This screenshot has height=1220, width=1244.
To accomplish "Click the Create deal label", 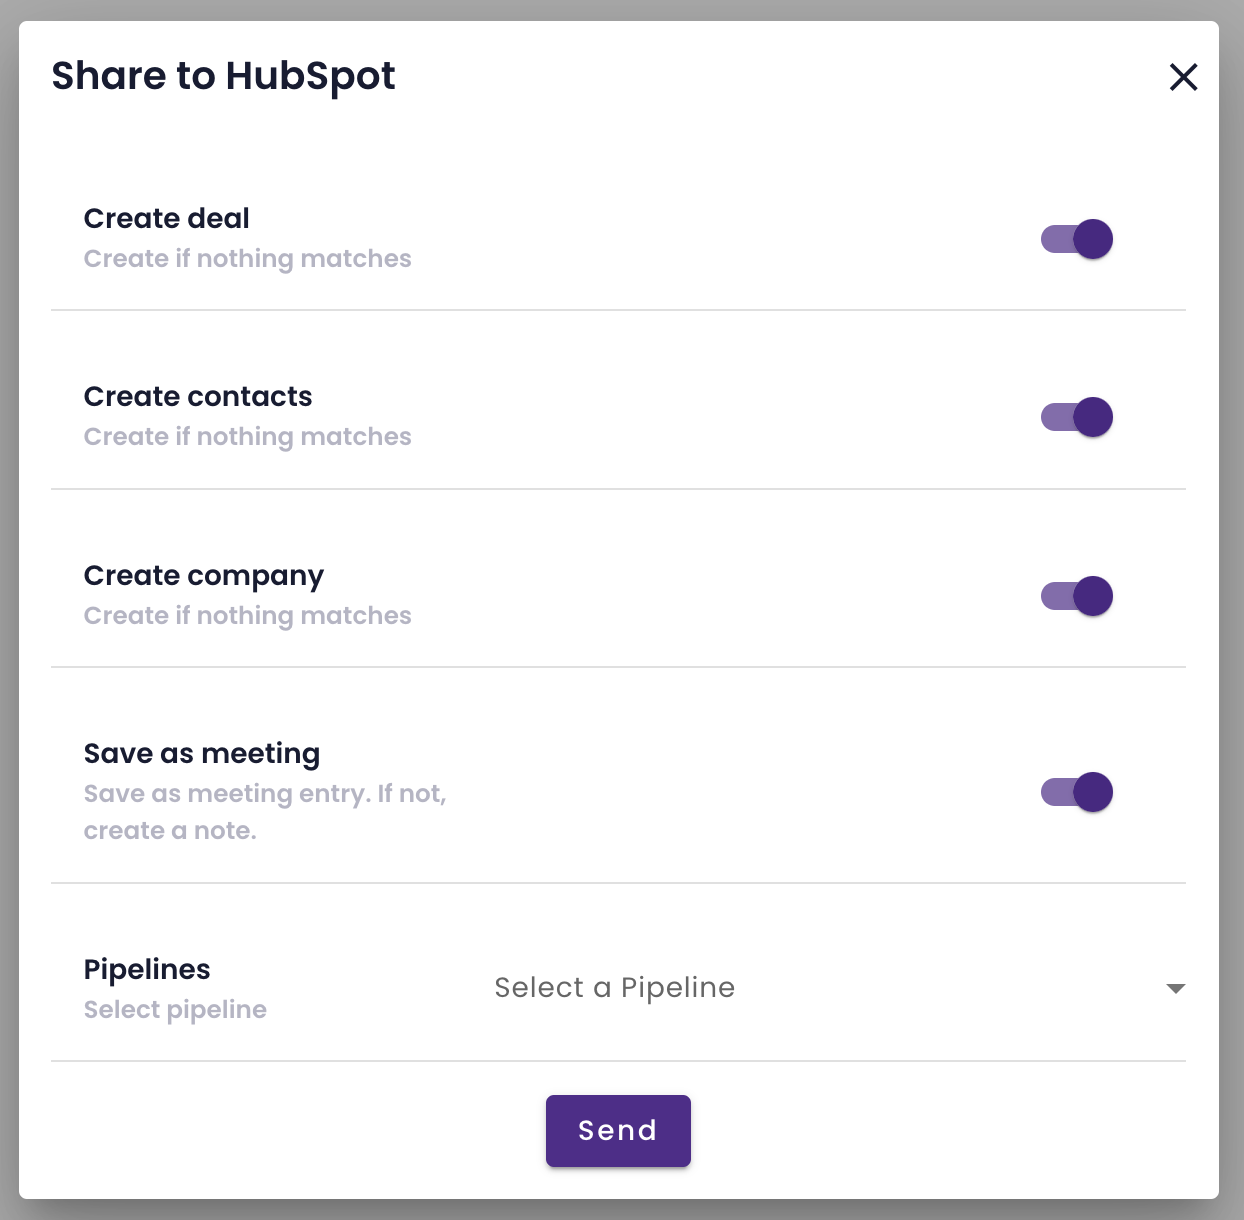I will pyautogui.click(x=167, y=218).
